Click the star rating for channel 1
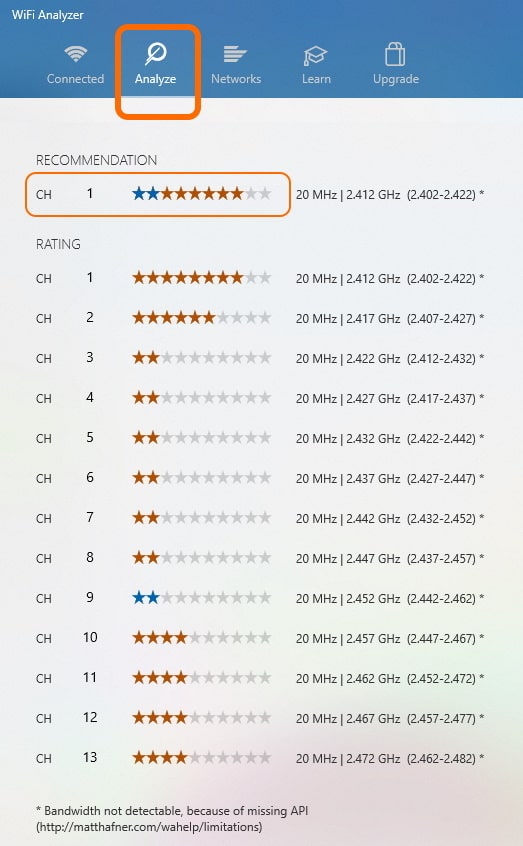Viewport: 523px width, 846px height. (202, 278)
